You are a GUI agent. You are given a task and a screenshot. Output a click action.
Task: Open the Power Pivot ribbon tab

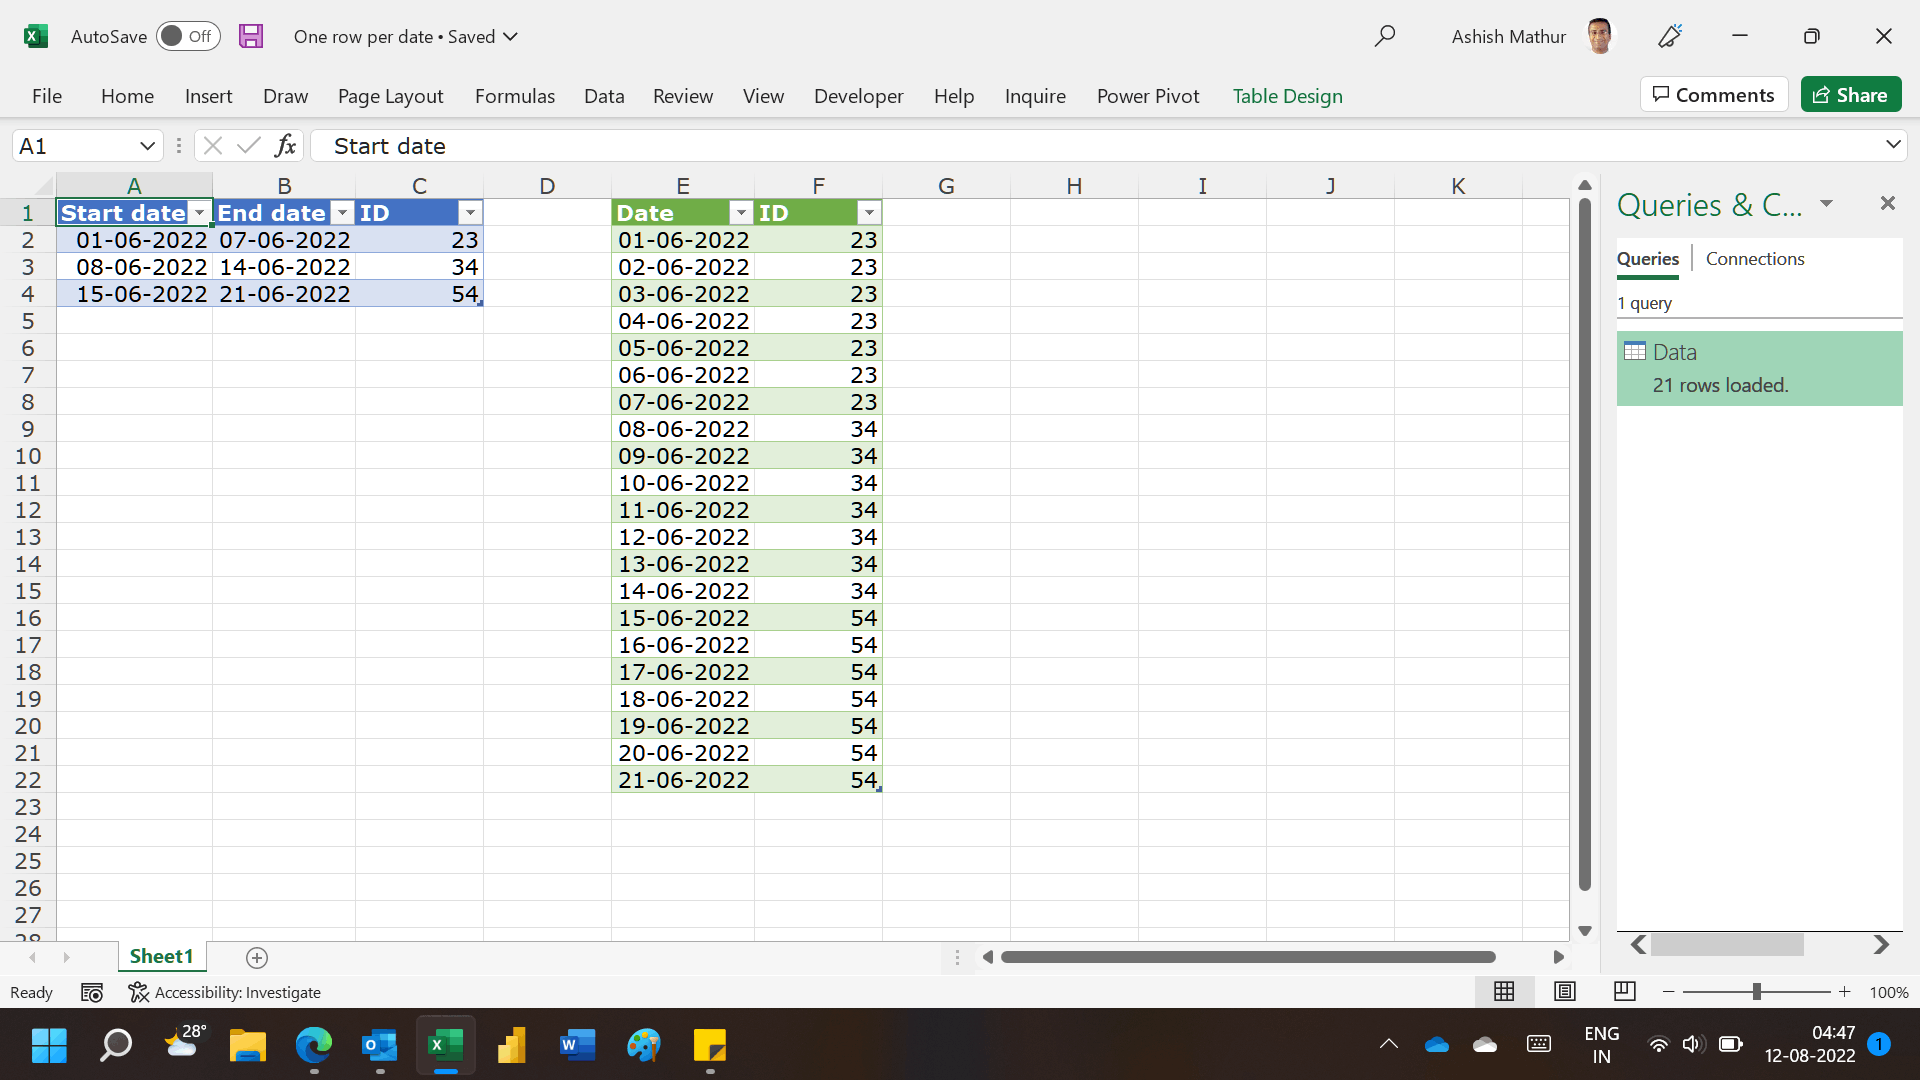(1147, 96)
